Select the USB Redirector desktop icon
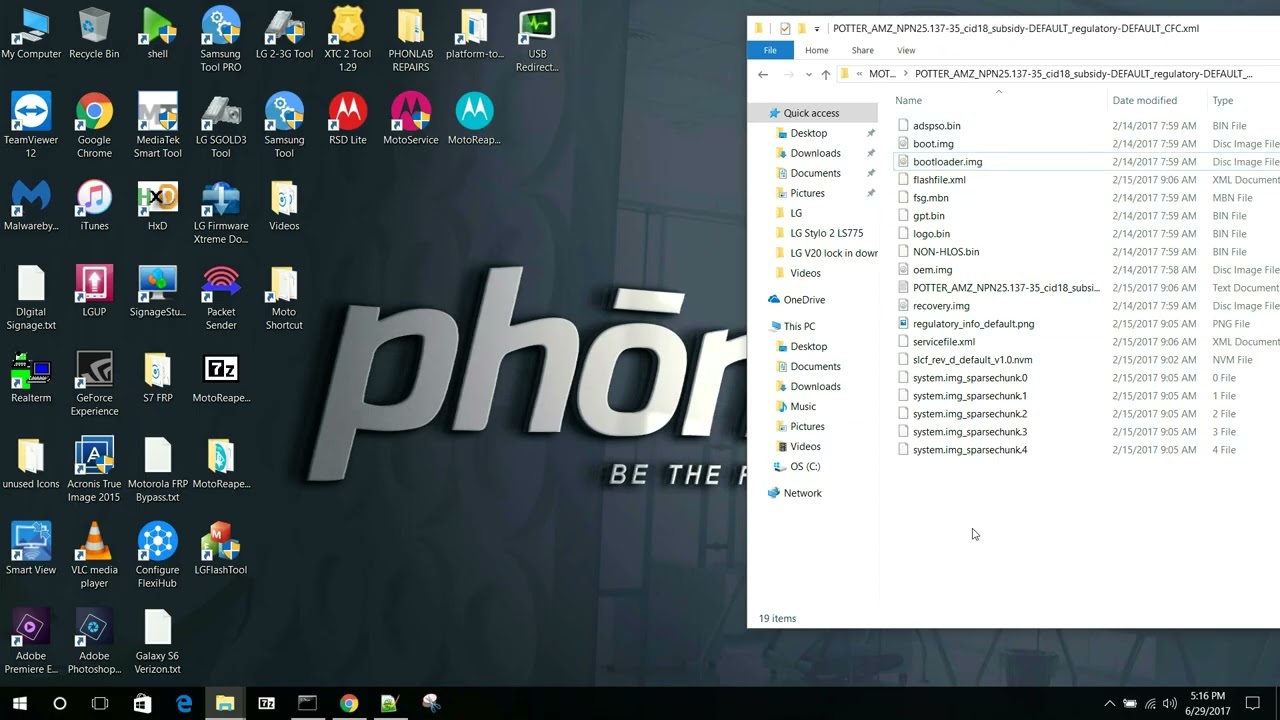1280x720 pixels. [537, 40]
